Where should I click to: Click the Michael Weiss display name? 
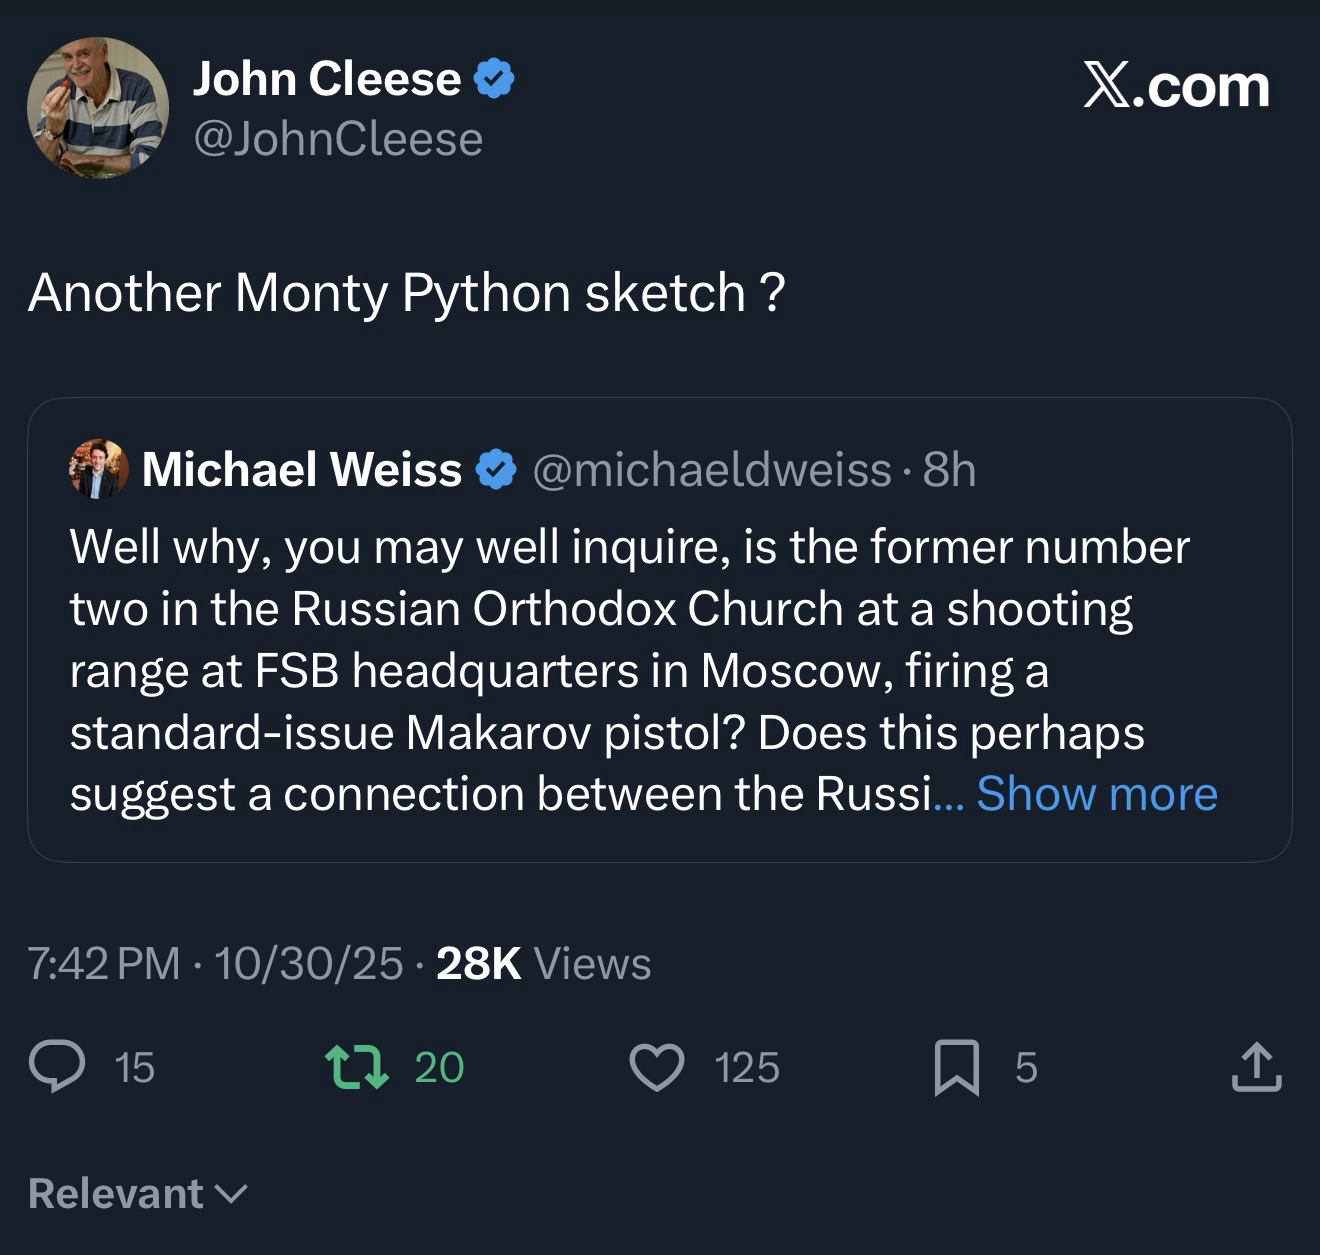coord(302,470)
